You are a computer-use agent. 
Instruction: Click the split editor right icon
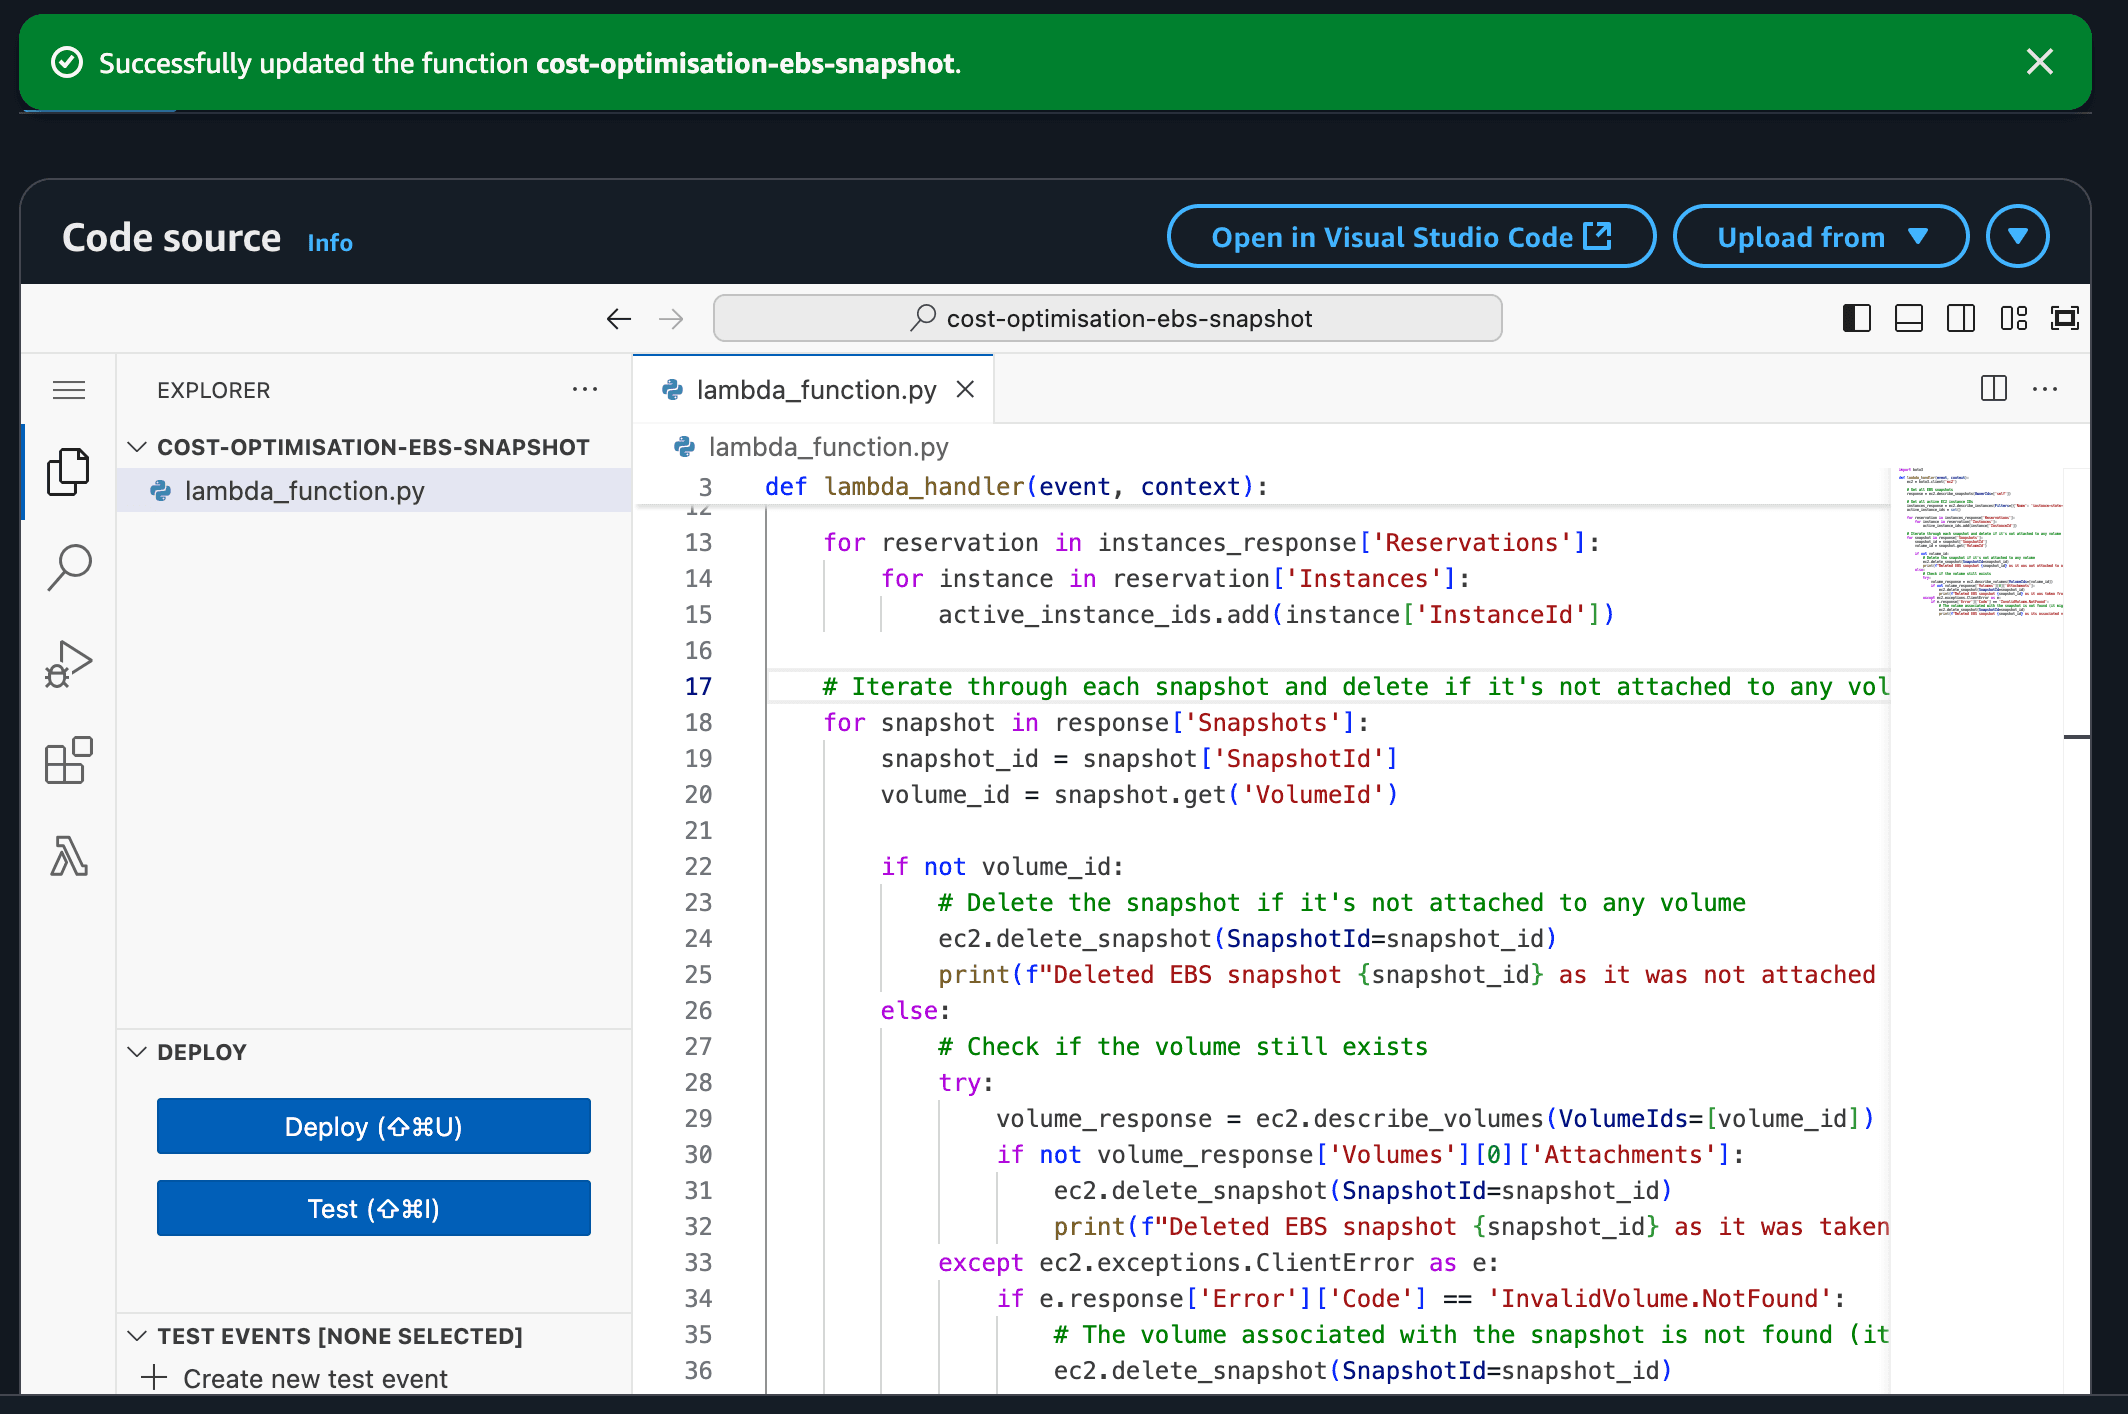click(1993, 389)
